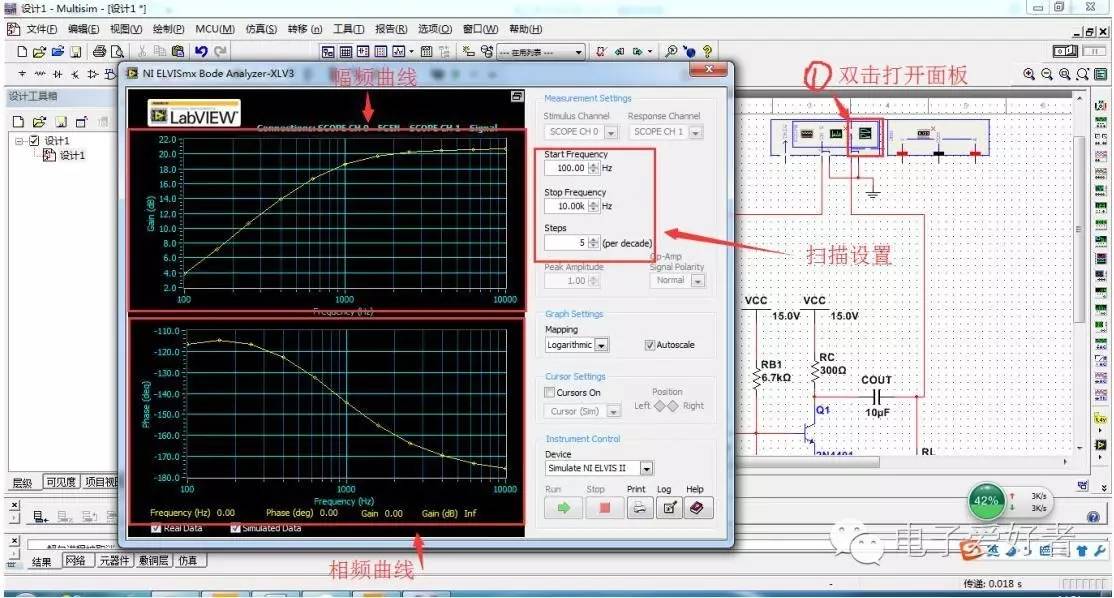Open Print Preview from the main toolbar
Image resolution: width=1114 pixels, height=598 pixels.
point(117,51)
